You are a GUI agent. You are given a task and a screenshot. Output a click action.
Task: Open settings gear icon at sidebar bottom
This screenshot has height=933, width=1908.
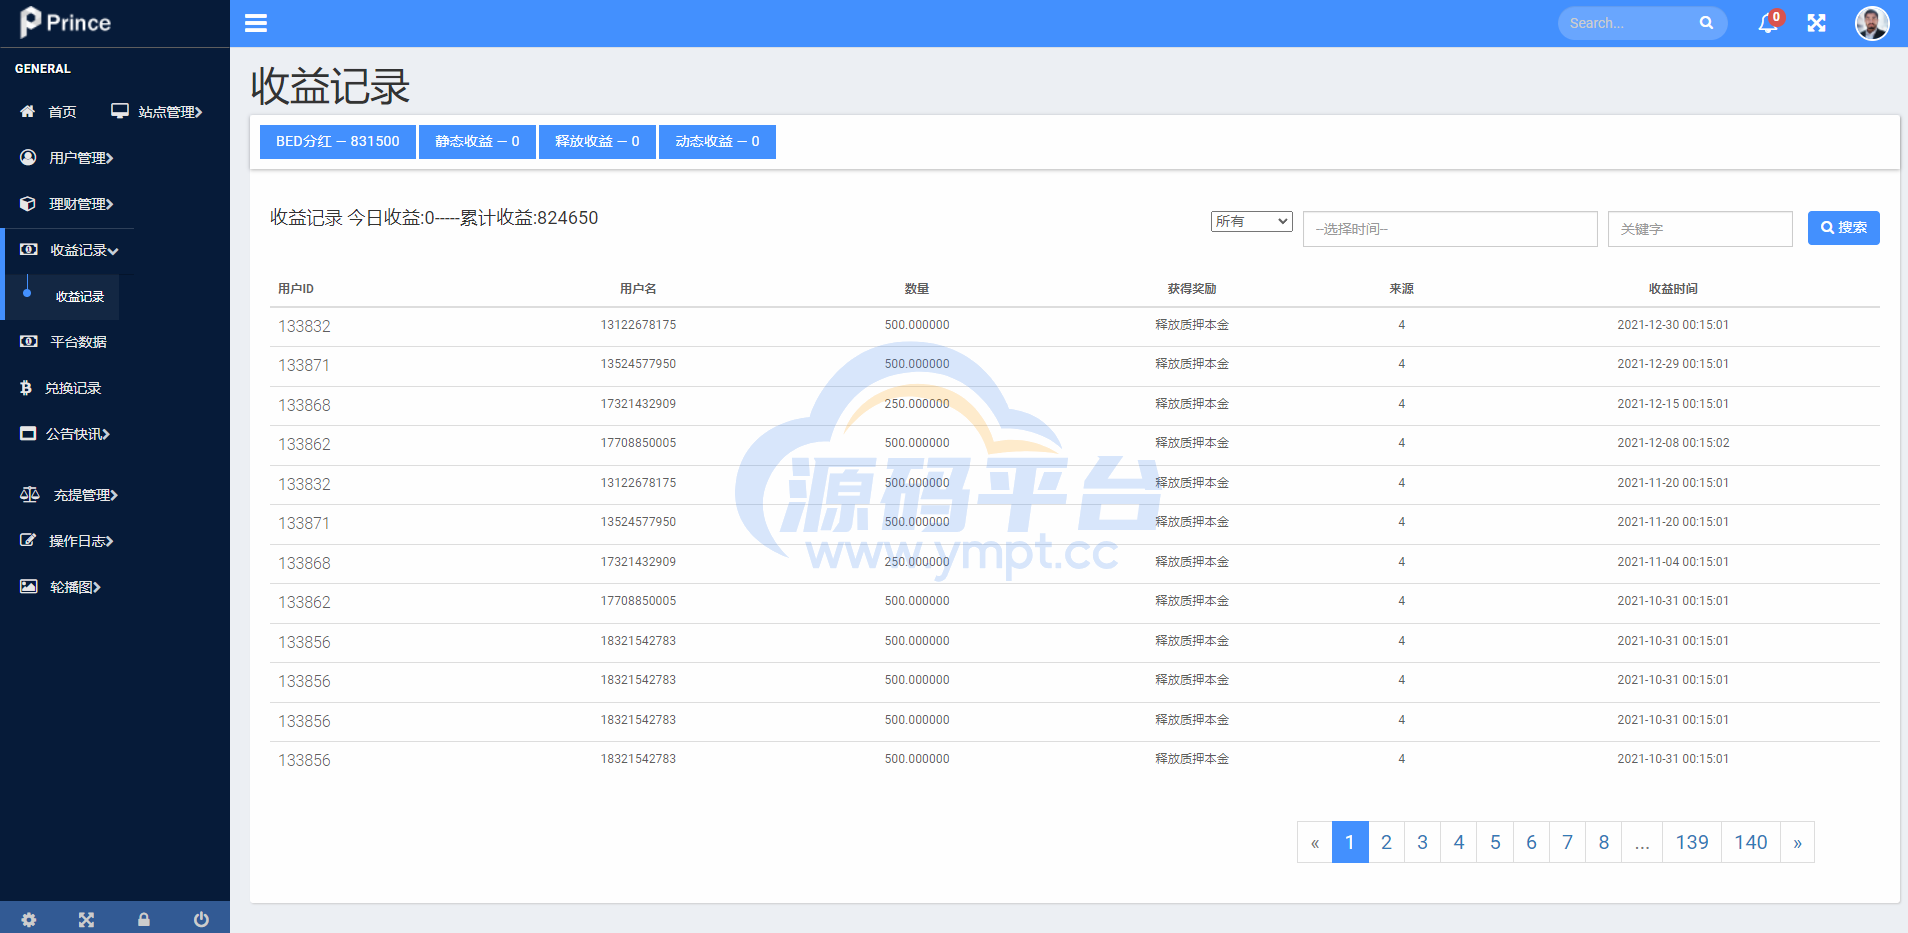[29, 919]
